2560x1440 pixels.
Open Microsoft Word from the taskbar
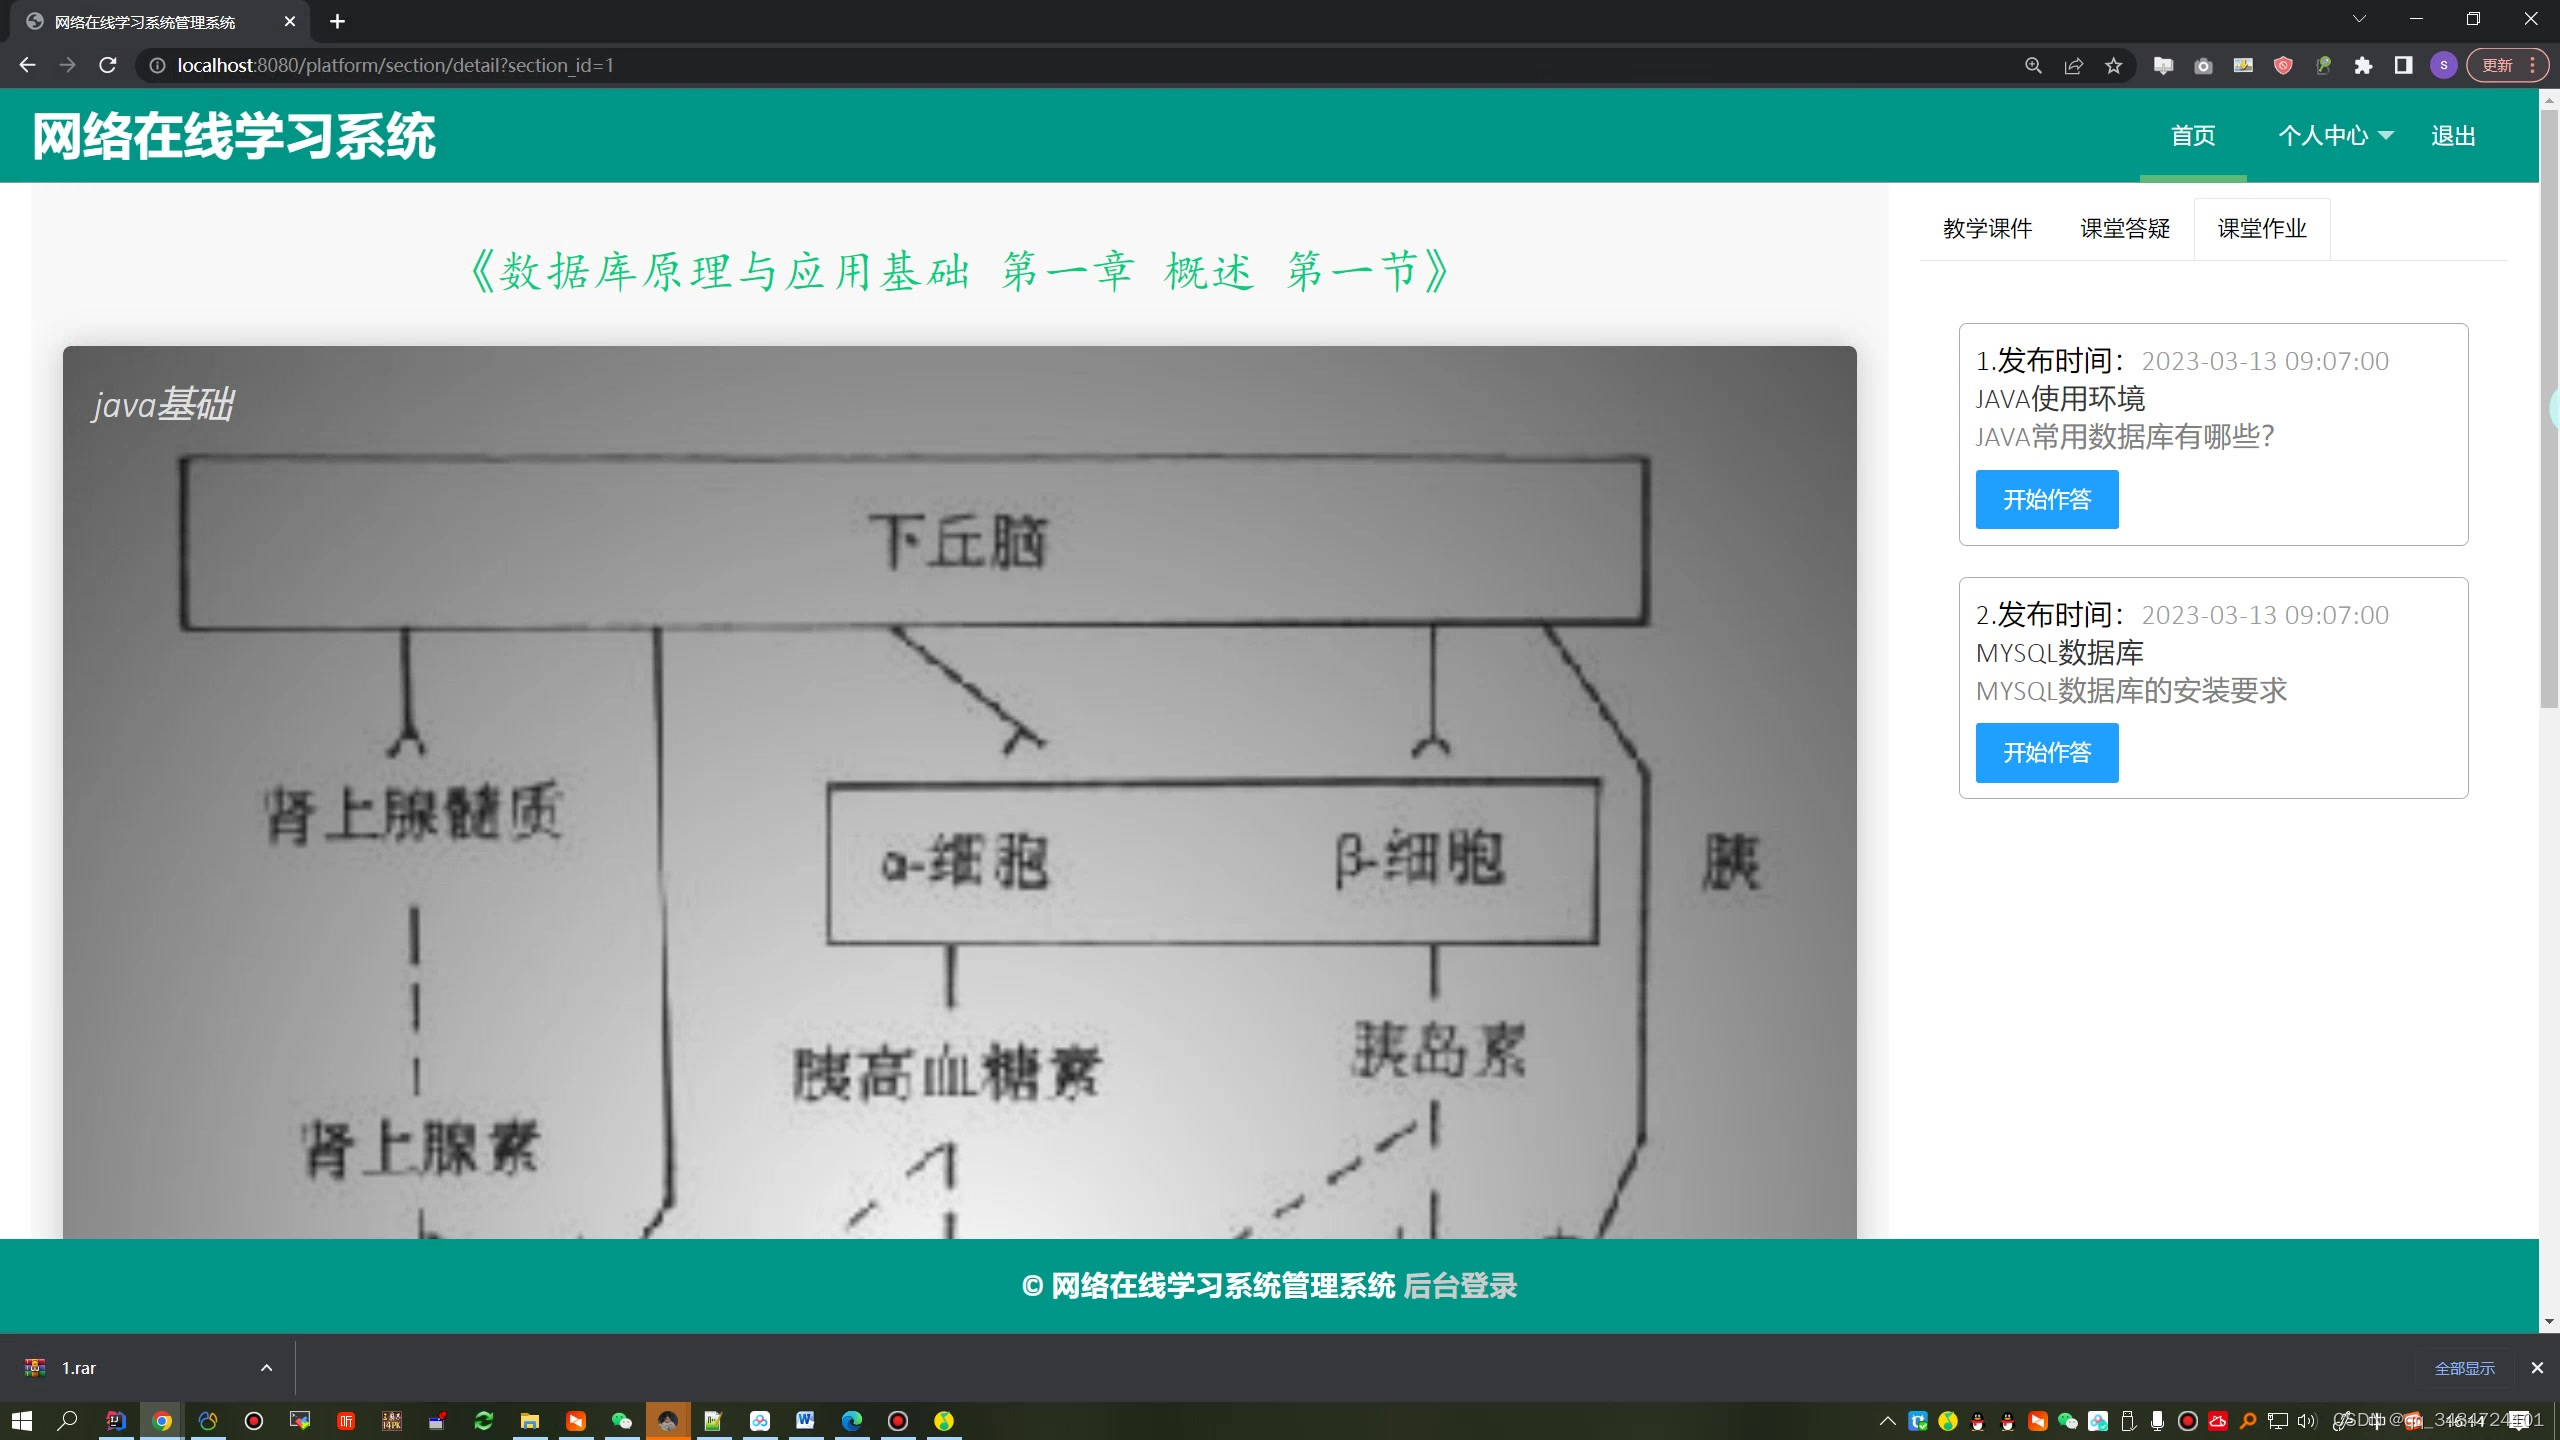pos(806,1420)
